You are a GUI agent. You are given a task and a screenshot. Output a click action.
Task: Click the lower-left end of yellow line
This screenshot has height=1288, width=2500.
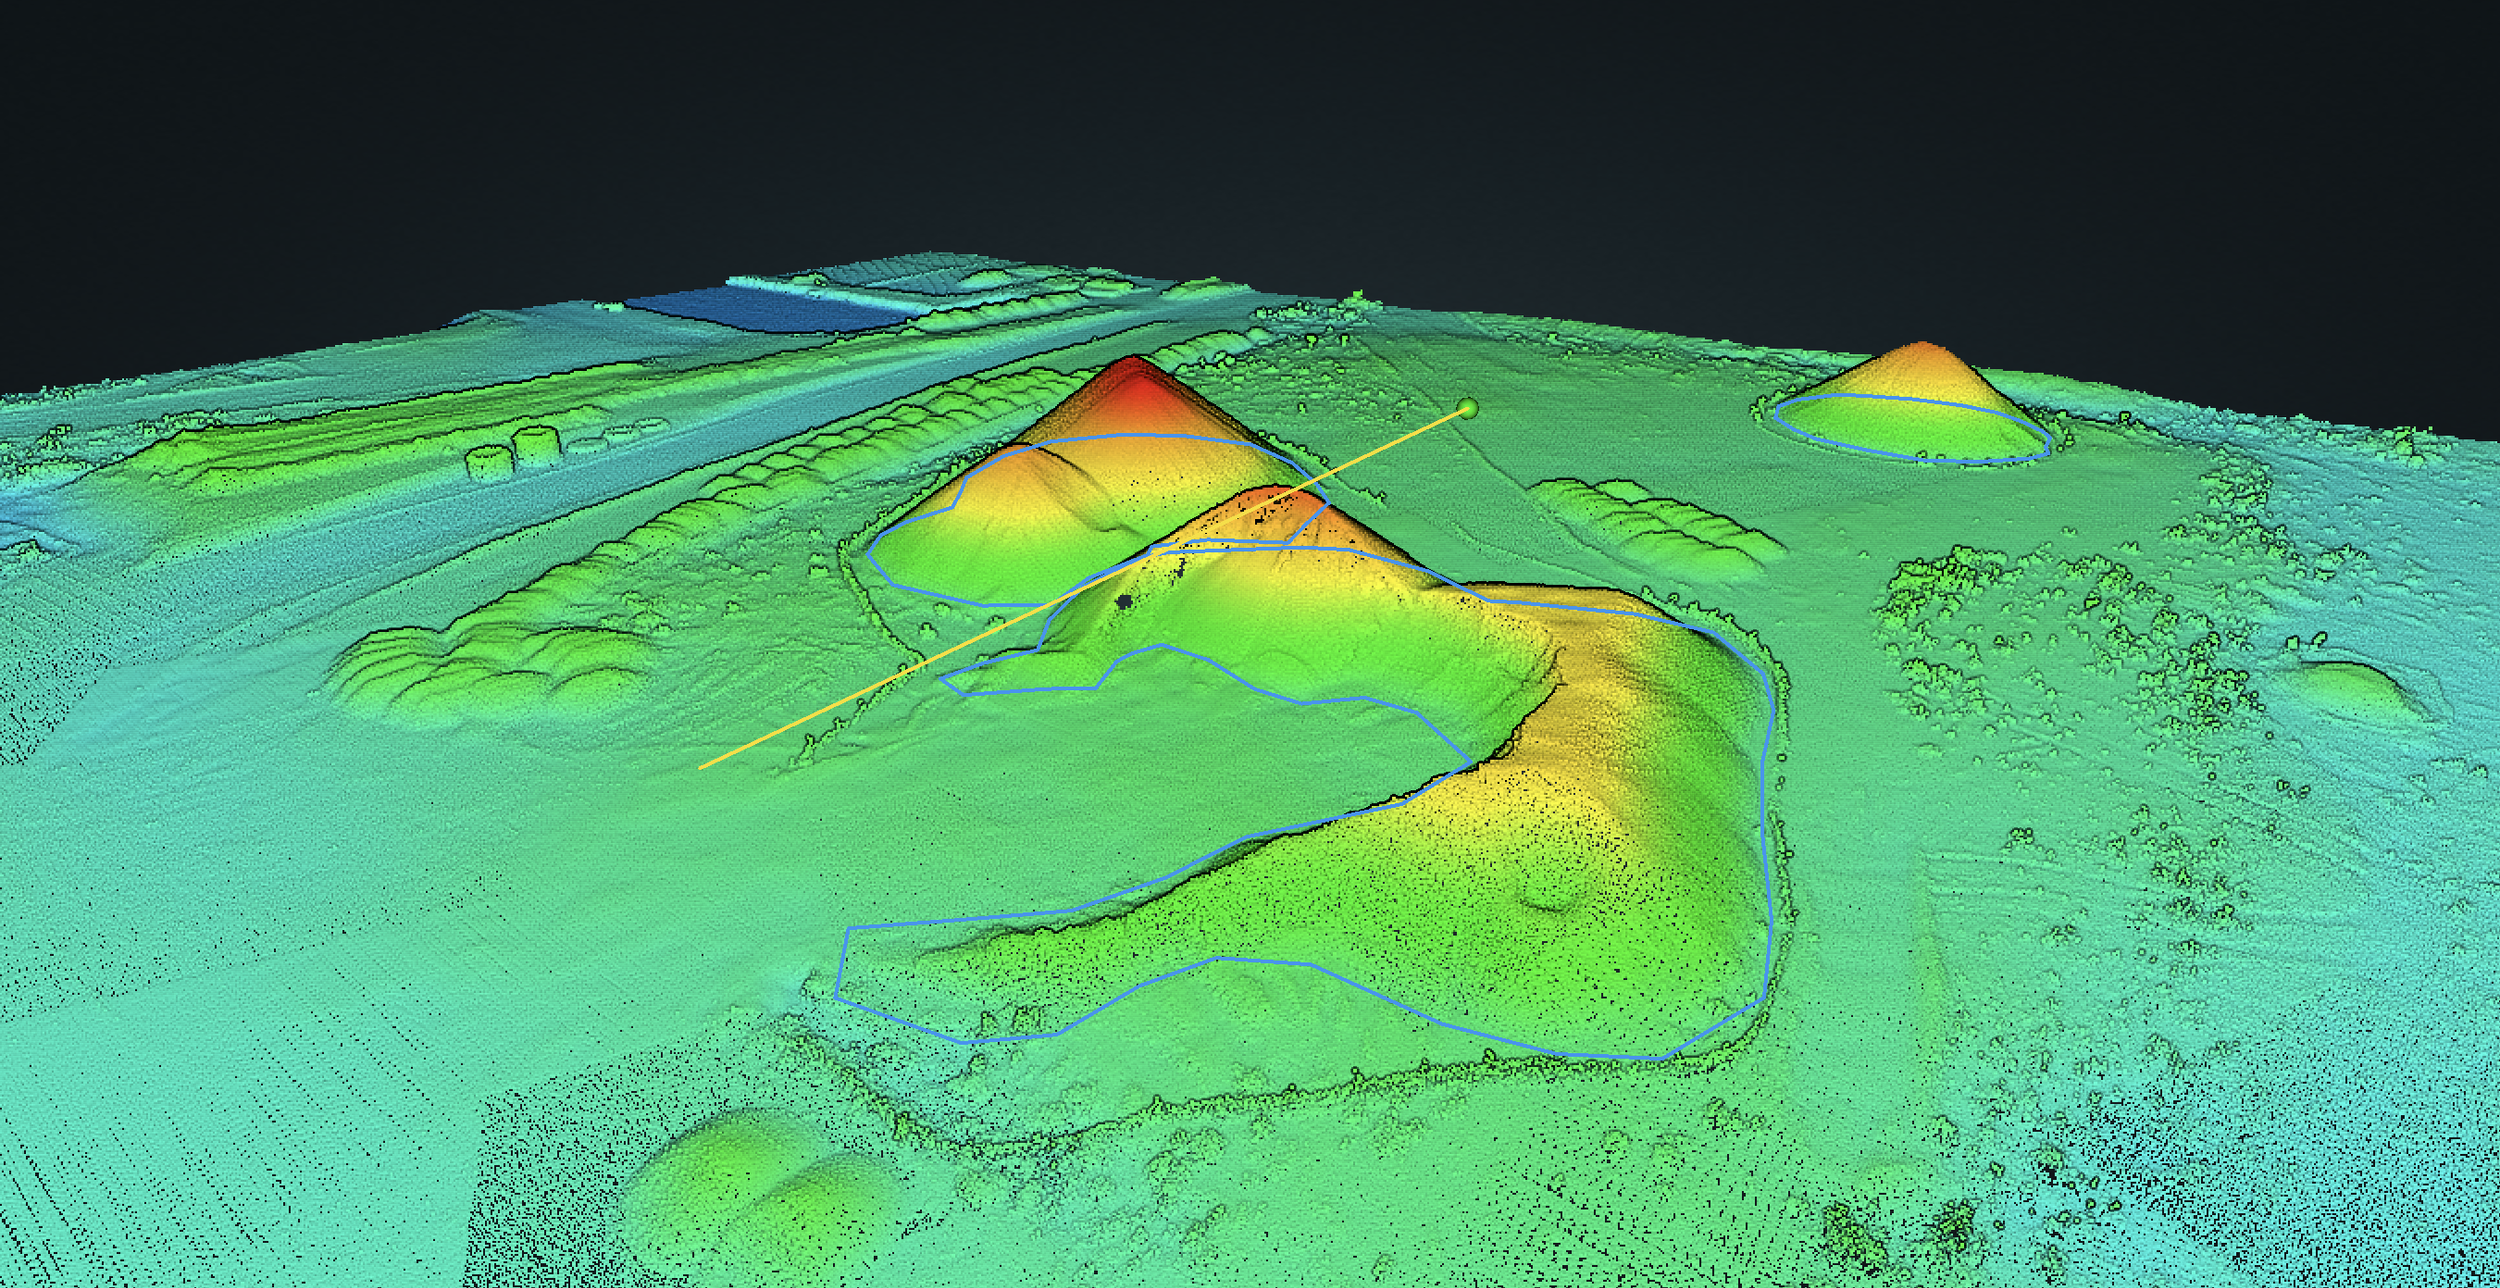coord(702,767)
